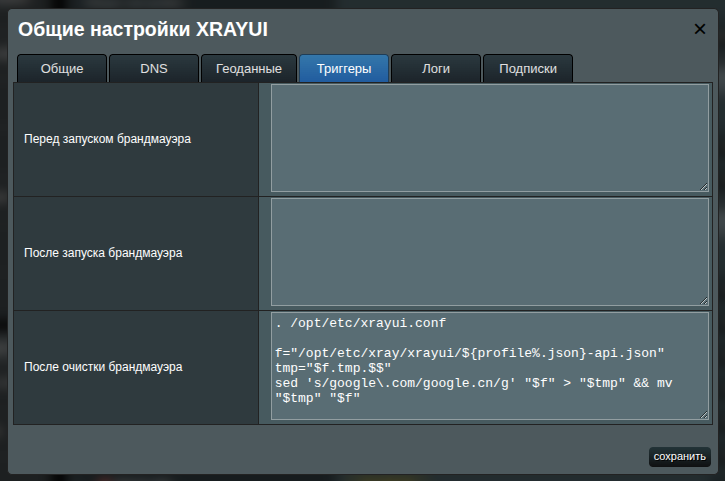Viewport: 725px width, 481px height.
Task: Click the Перед запуском брандмауэра label
Action: [107, 139]
